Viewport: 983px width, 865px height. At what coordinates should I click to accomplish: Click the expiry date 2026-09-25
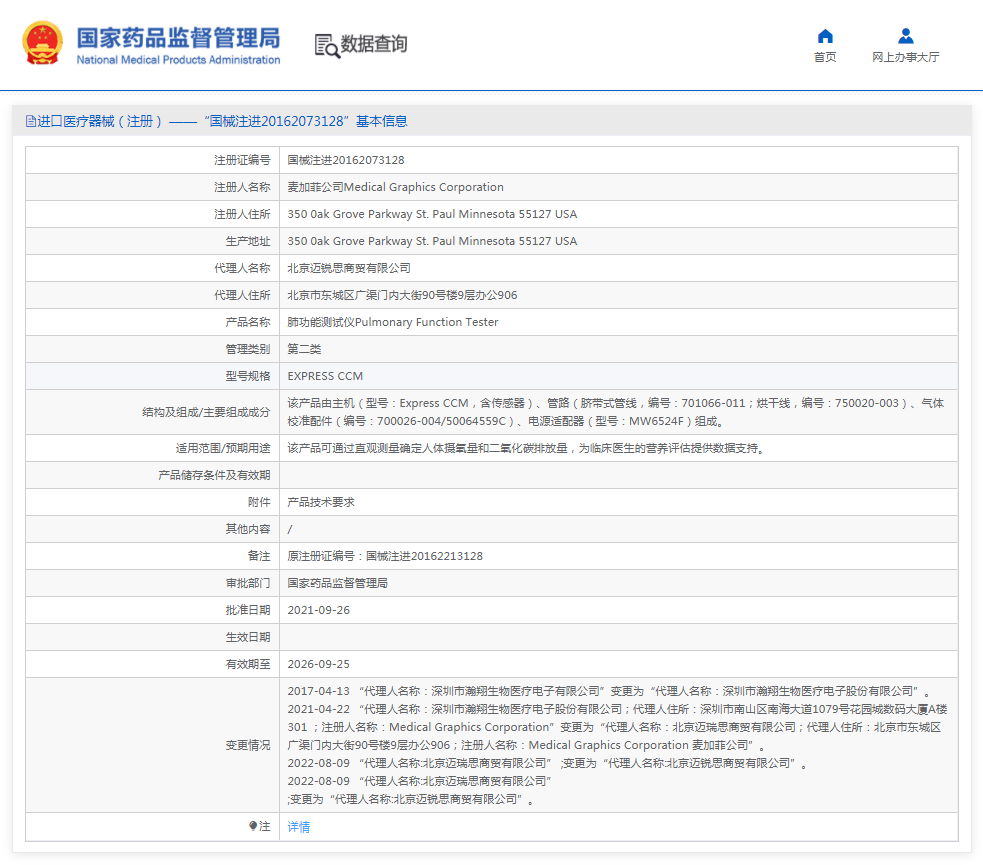319,664
